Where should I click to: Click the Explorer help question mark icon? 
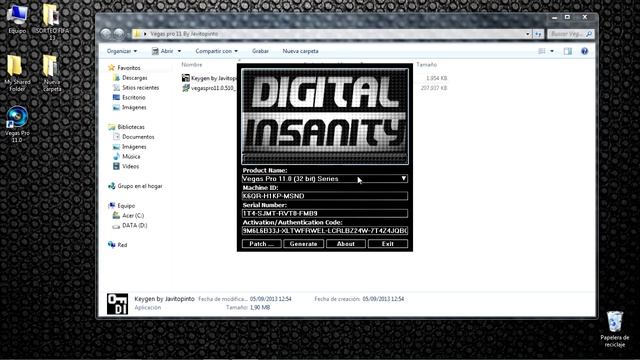584,51
